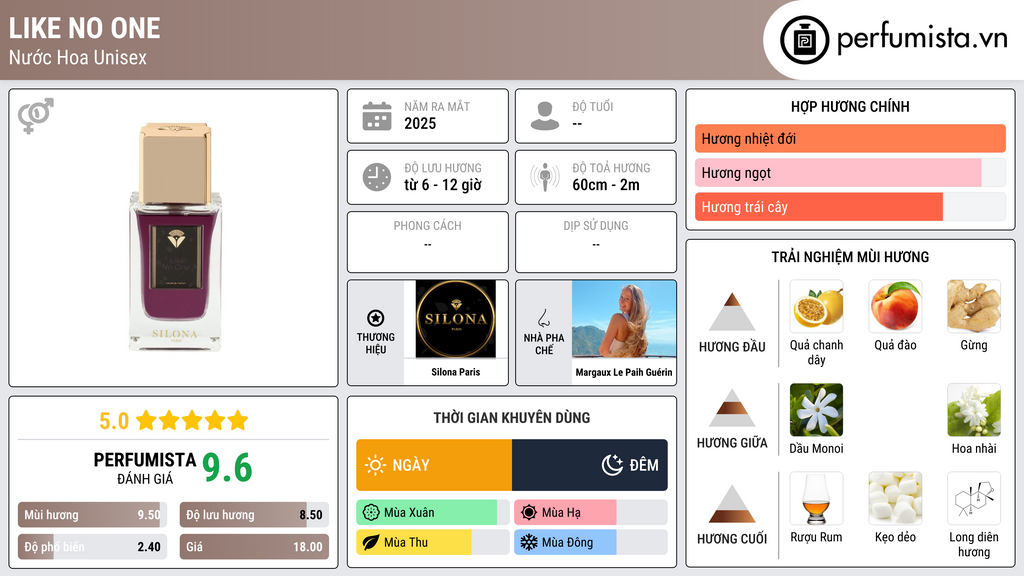
Task: Select the Hoa nhài jasmine image
Action: (x=974, y=409)
